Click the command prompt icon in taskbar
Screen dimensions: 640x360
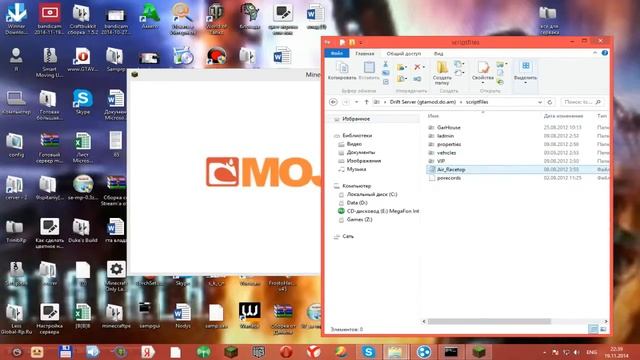pos(451,351)
